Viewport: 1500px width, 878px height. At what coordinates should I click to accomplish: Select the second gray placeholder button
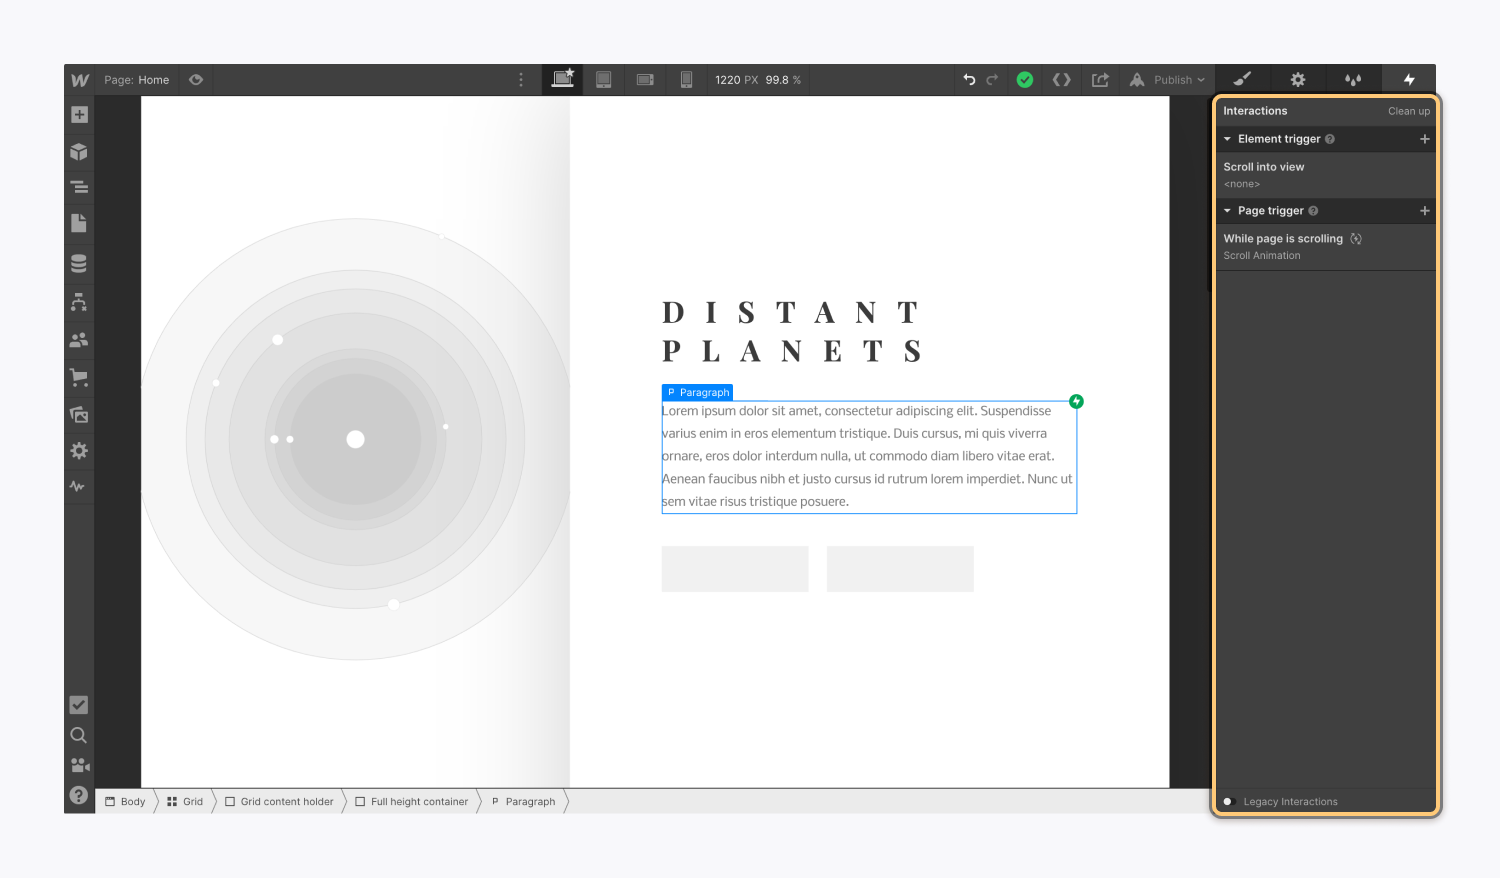[x=900, y=569]
